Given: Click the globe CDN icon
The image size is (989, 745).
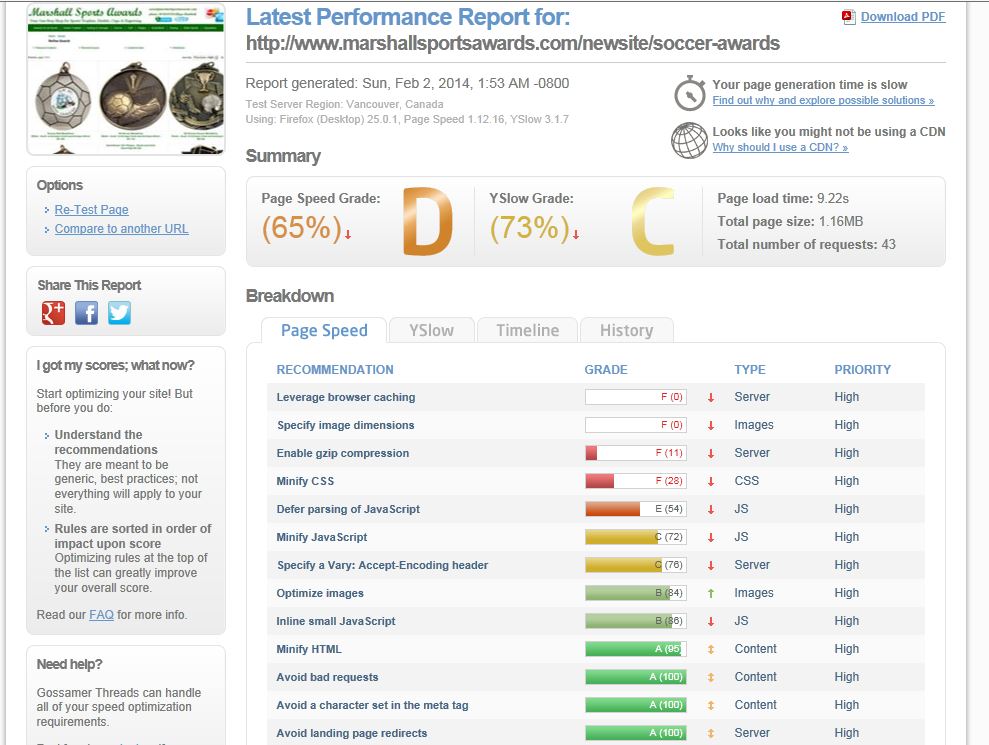Looking at the screenshot, I should click(x=689, y=140).
